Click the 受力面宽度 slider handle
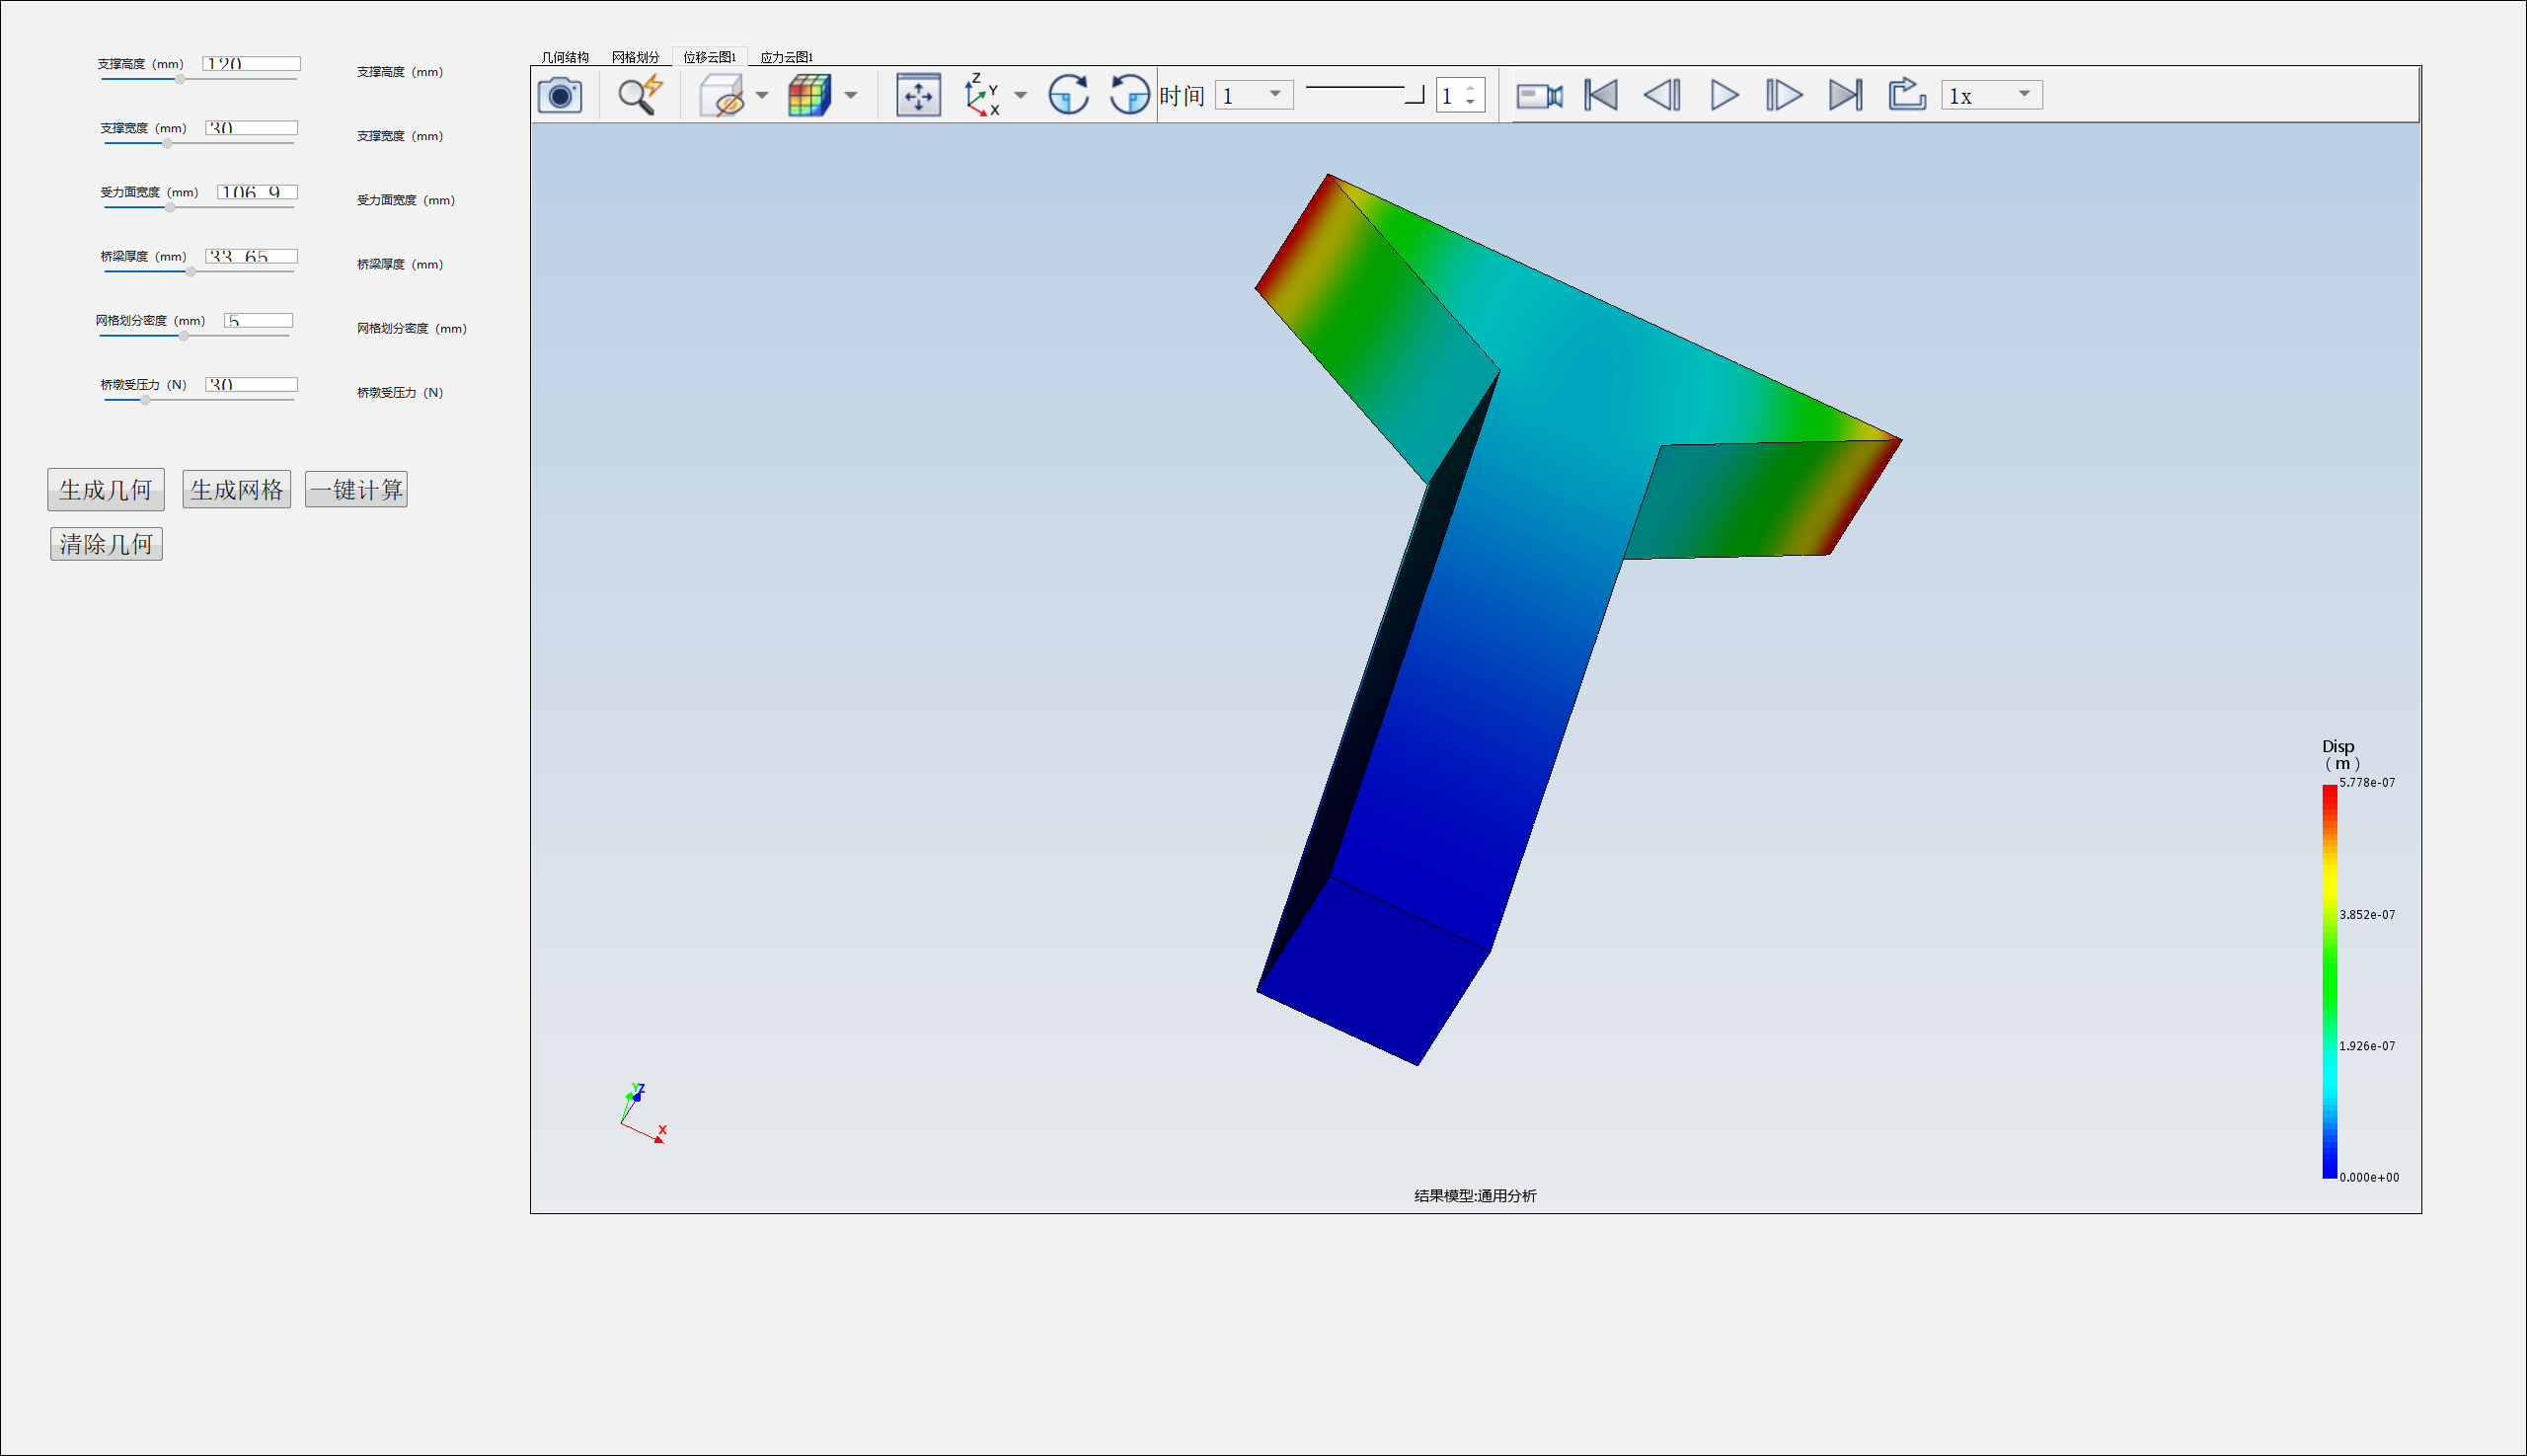Image resolution: width=2527 pixels, height=1456 pixels. coord(170,207)
